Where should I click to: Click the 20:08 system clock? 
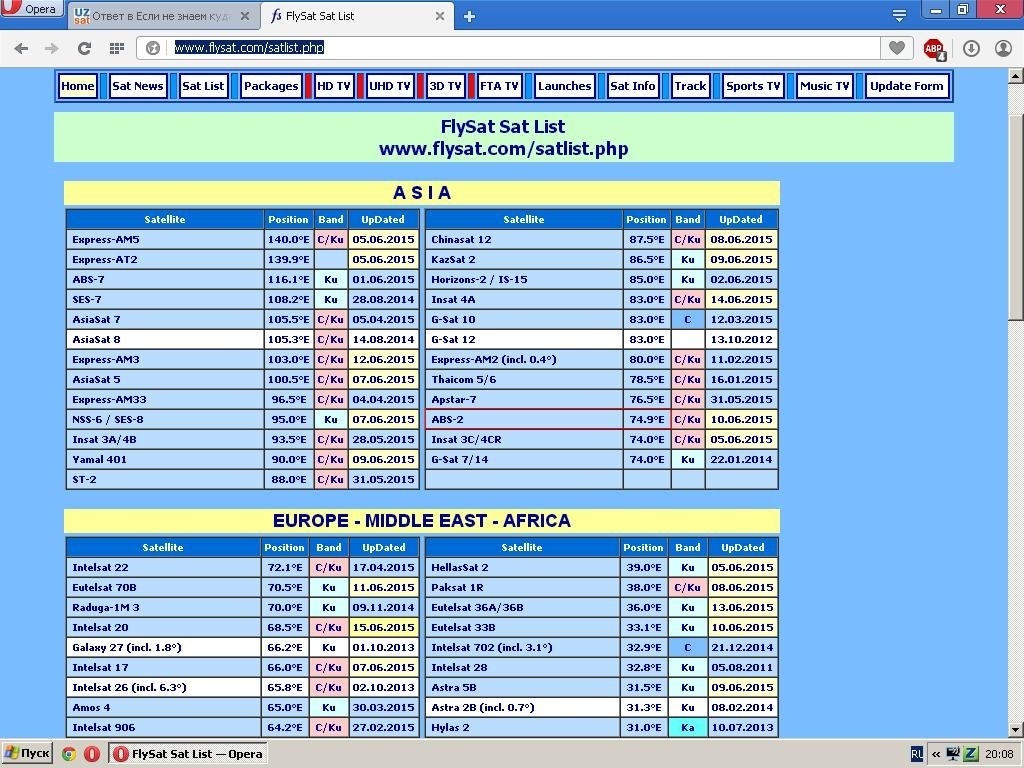999,754
